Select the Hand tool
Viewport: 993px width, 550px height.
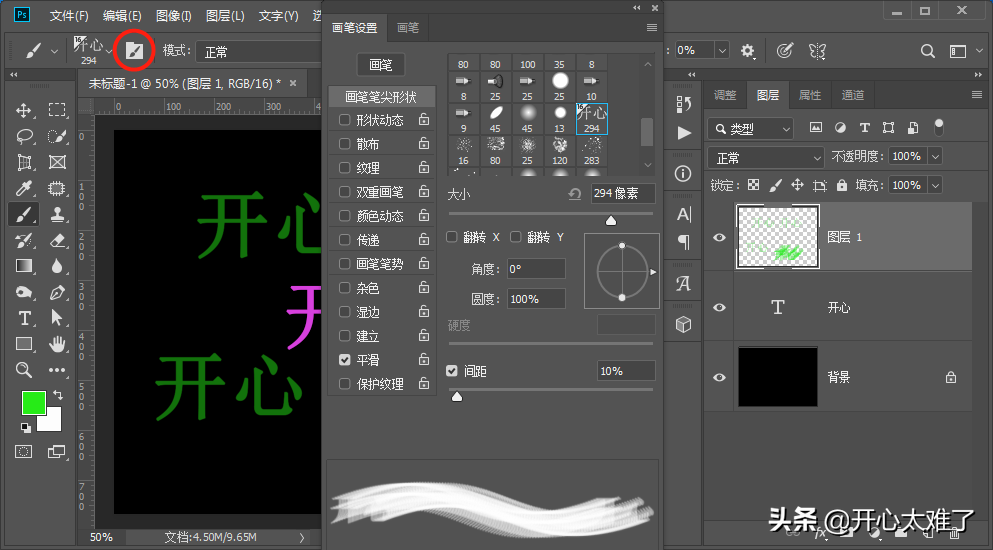(57, 344)
